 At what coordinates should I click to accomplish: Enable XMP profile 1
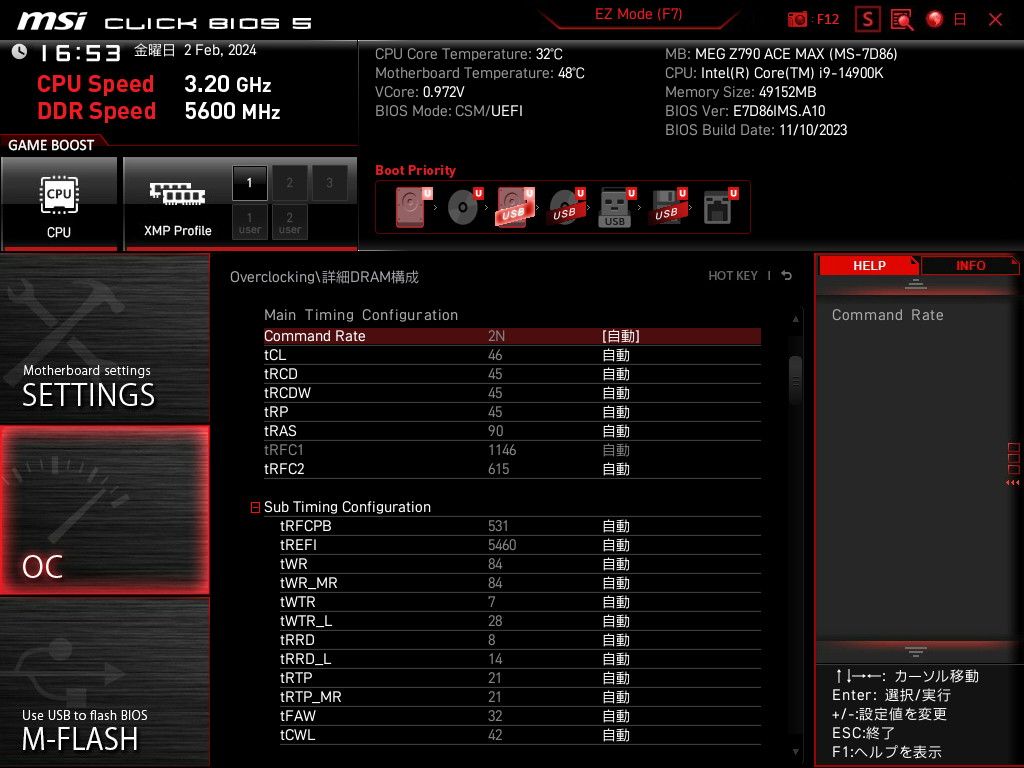tap(249, 183)
